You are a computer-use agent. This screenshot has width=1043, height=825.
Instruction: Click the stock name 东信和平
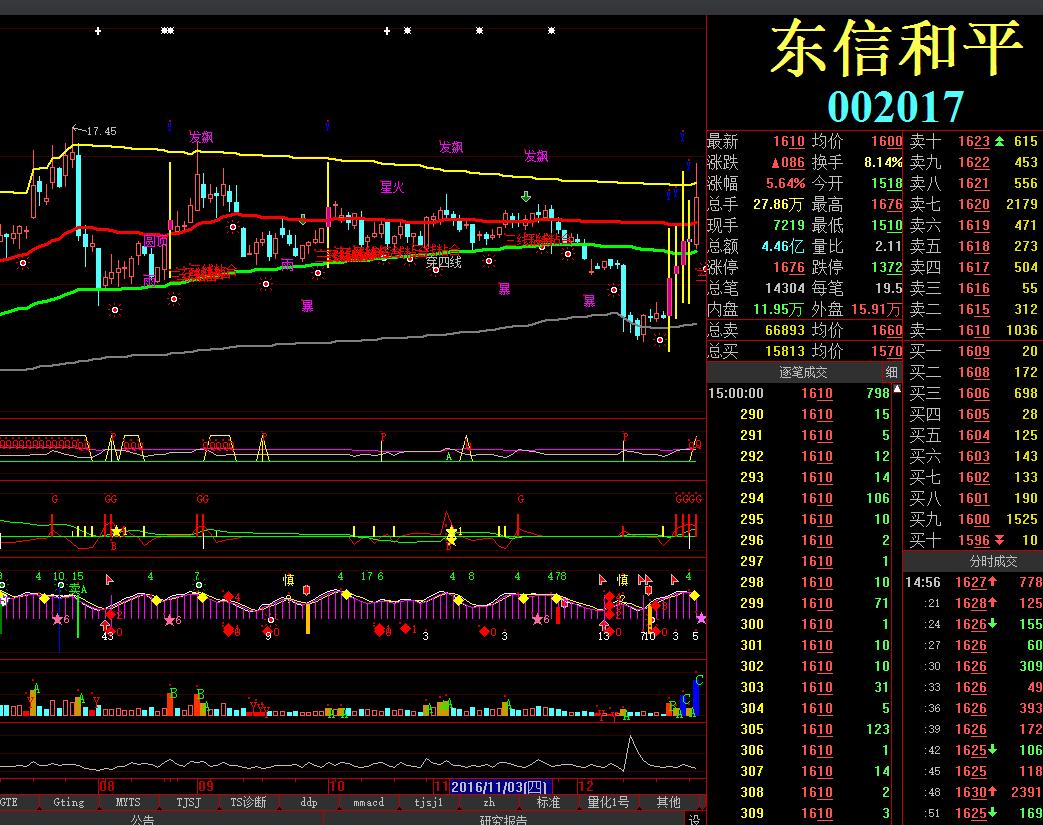896,48
